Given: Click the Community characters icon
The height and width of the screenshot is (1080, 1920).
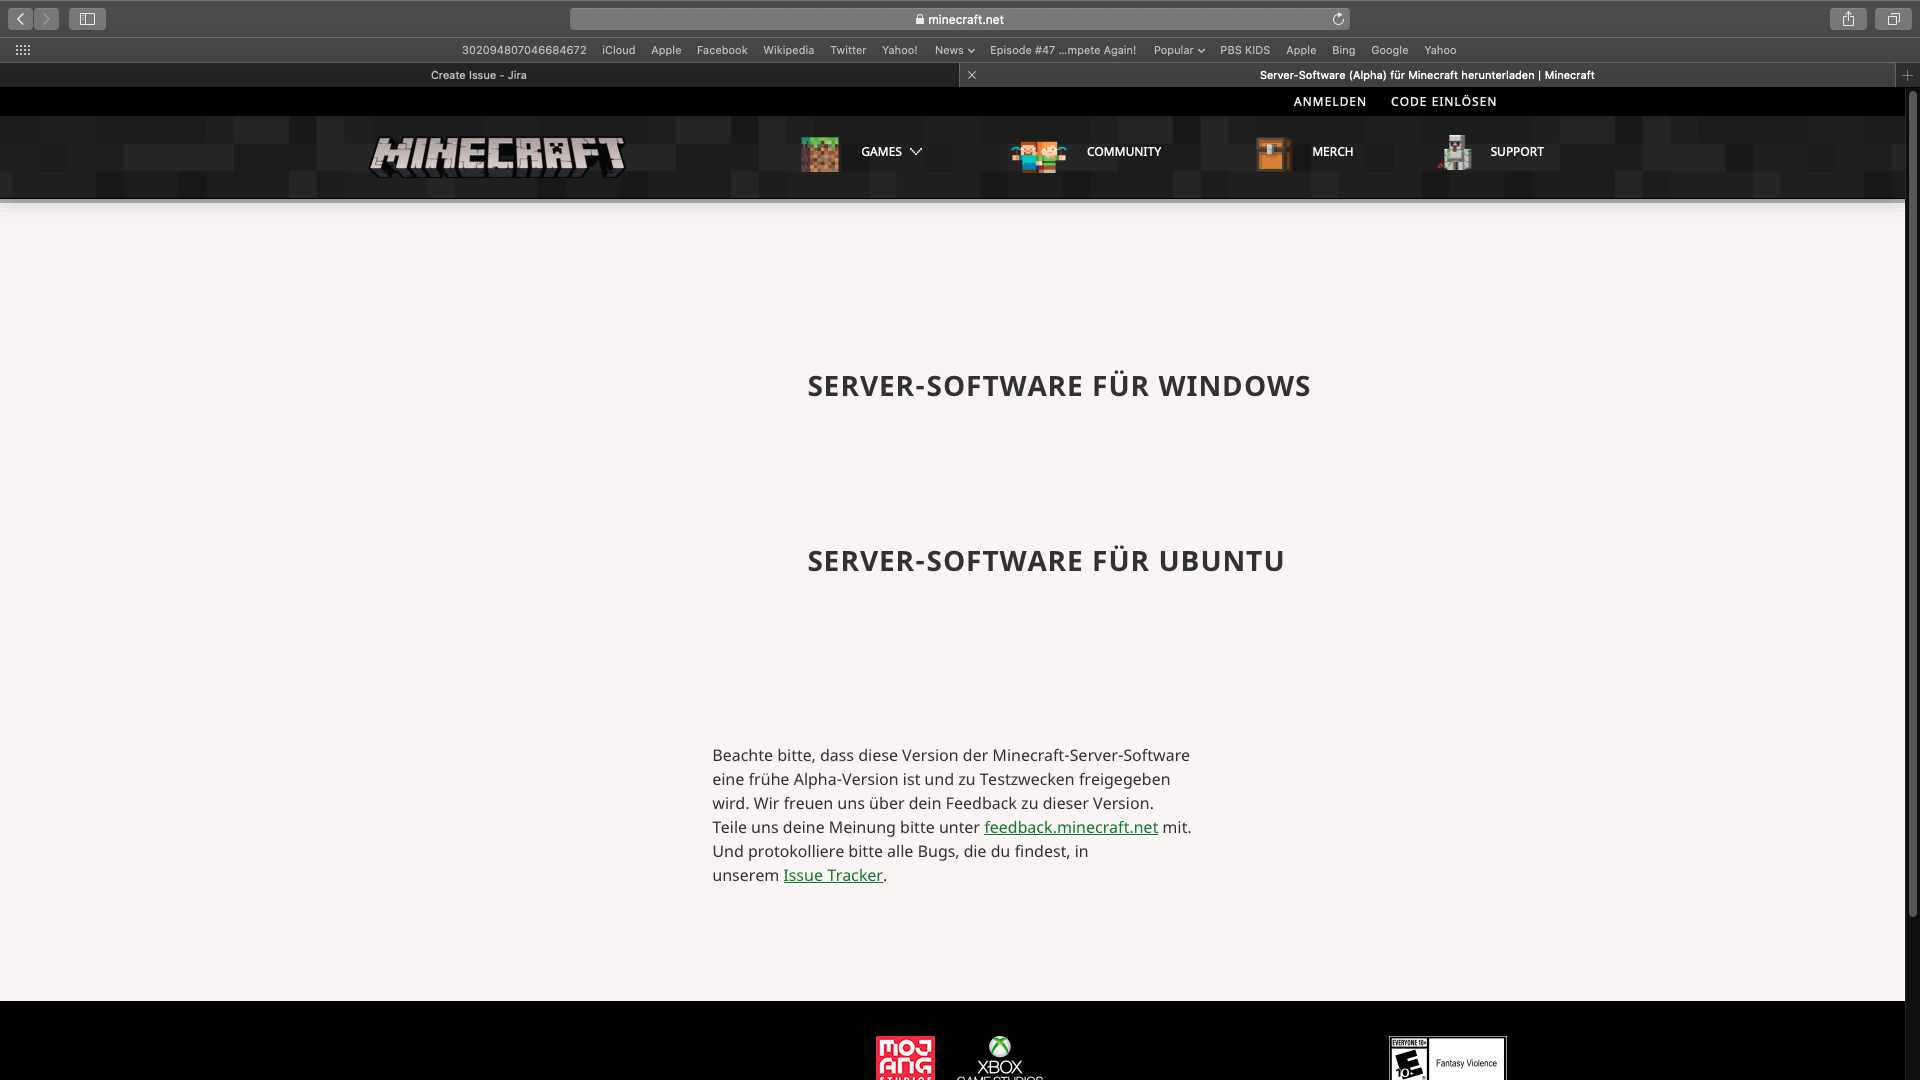Looking at the screenshot, I should click(1038, 156).
